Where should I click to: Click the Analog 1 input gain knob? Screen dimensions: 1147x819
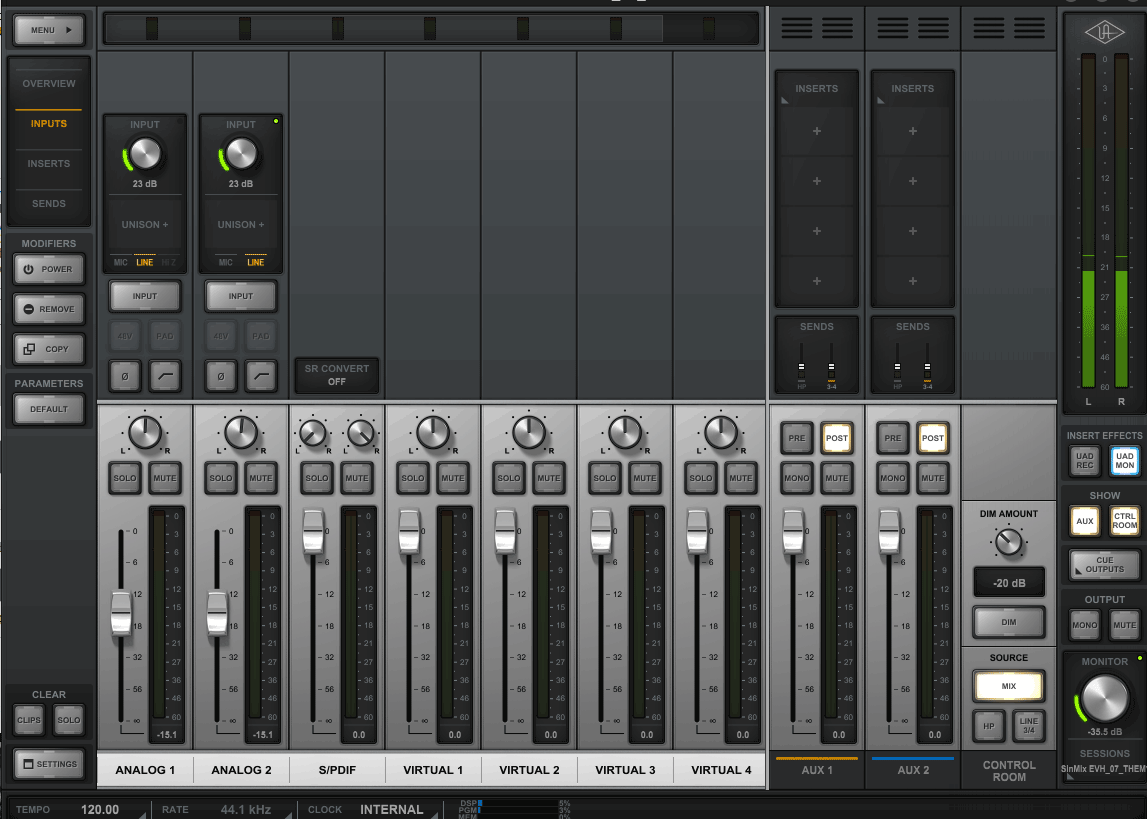pos(145,154)
